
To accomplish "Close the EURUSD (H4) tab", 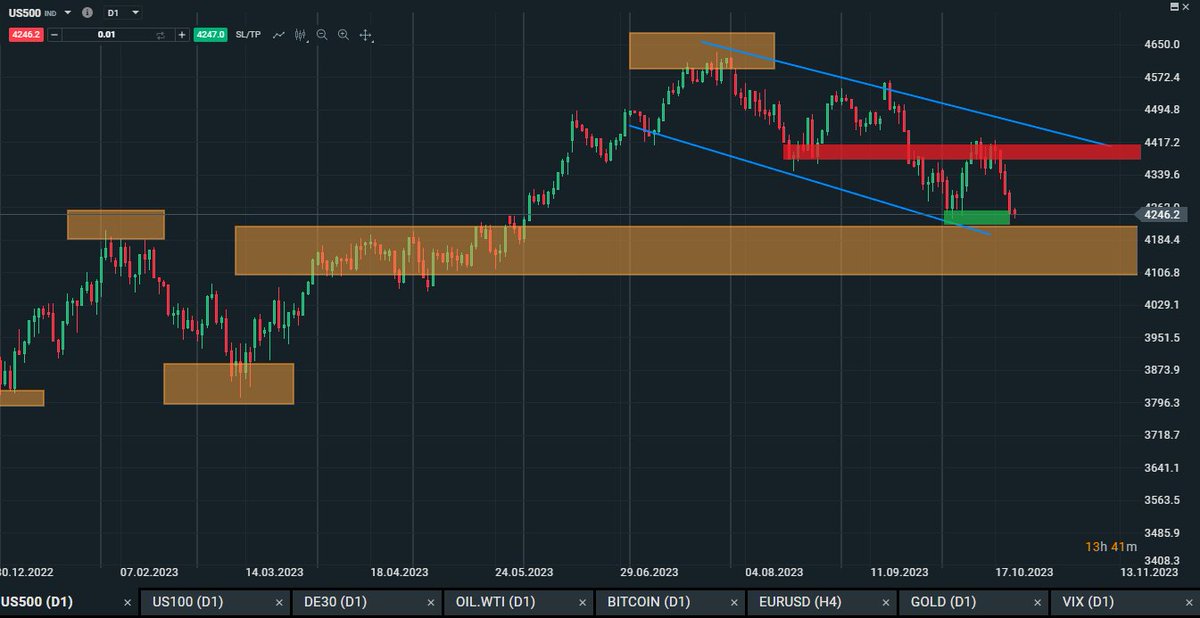I will (x=885, y=603).
